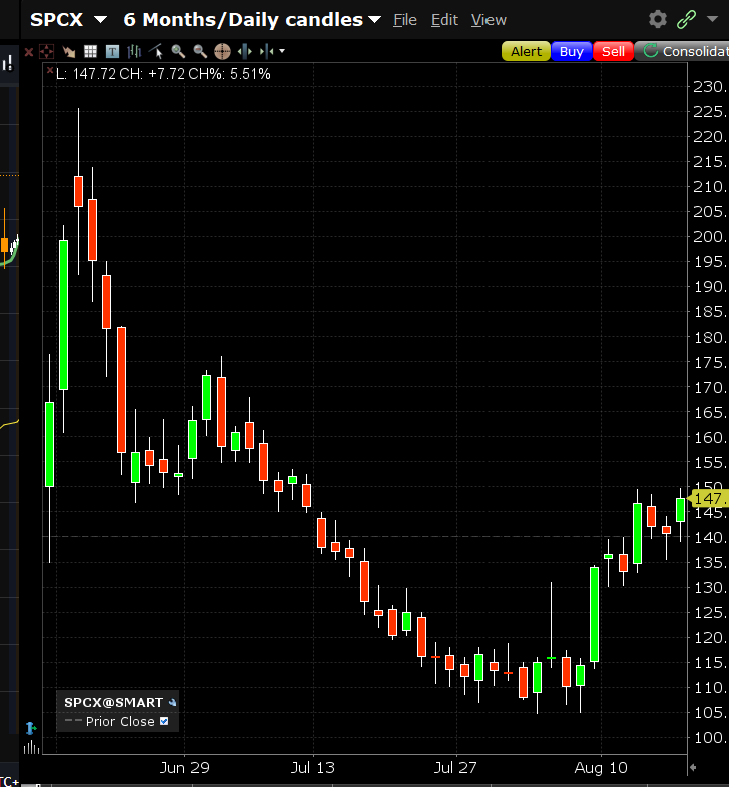Image resolution: width=729 pixels, height=787 pixels.
Task: Click the Jul 27 date label
Action: [x=455, y=767]
